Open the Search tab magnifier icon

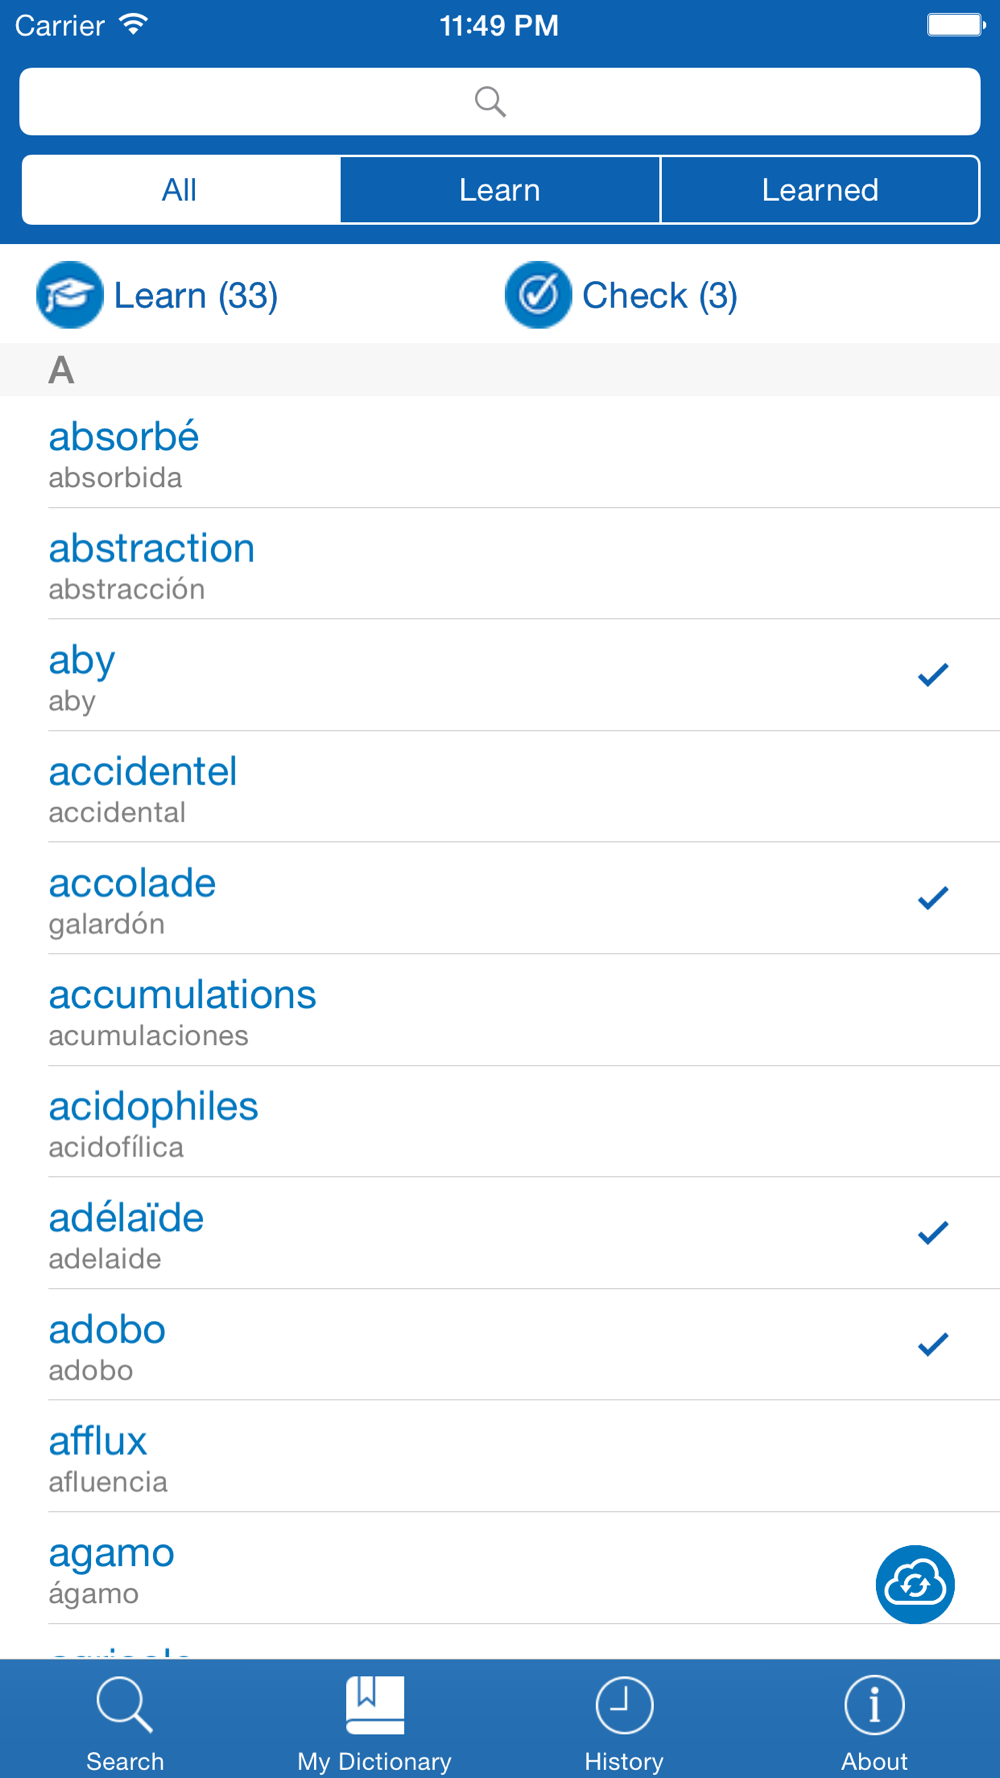point(125,1704)
